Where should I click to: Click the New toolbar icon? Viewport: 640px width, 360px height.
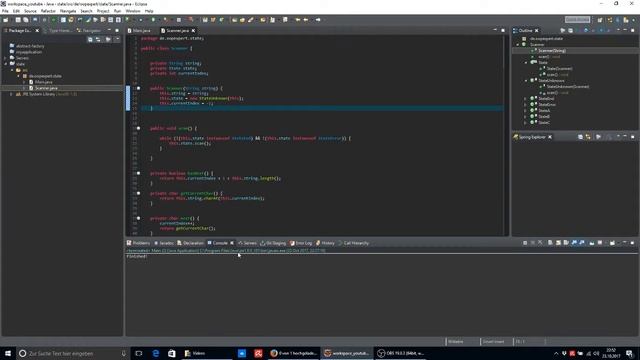6,20
